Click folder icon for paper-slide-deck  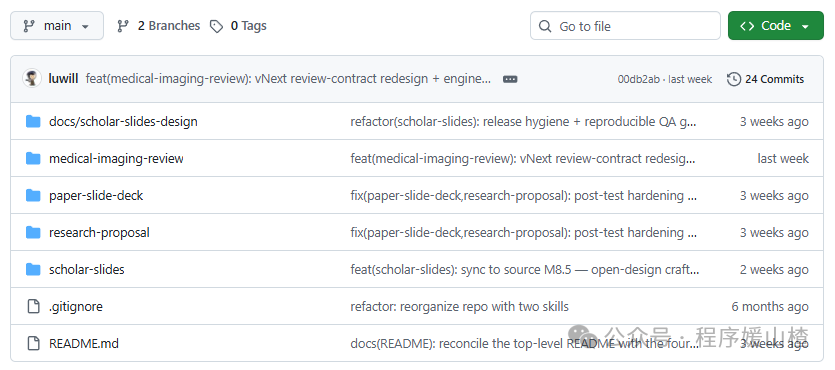click(x=33, y=195)
